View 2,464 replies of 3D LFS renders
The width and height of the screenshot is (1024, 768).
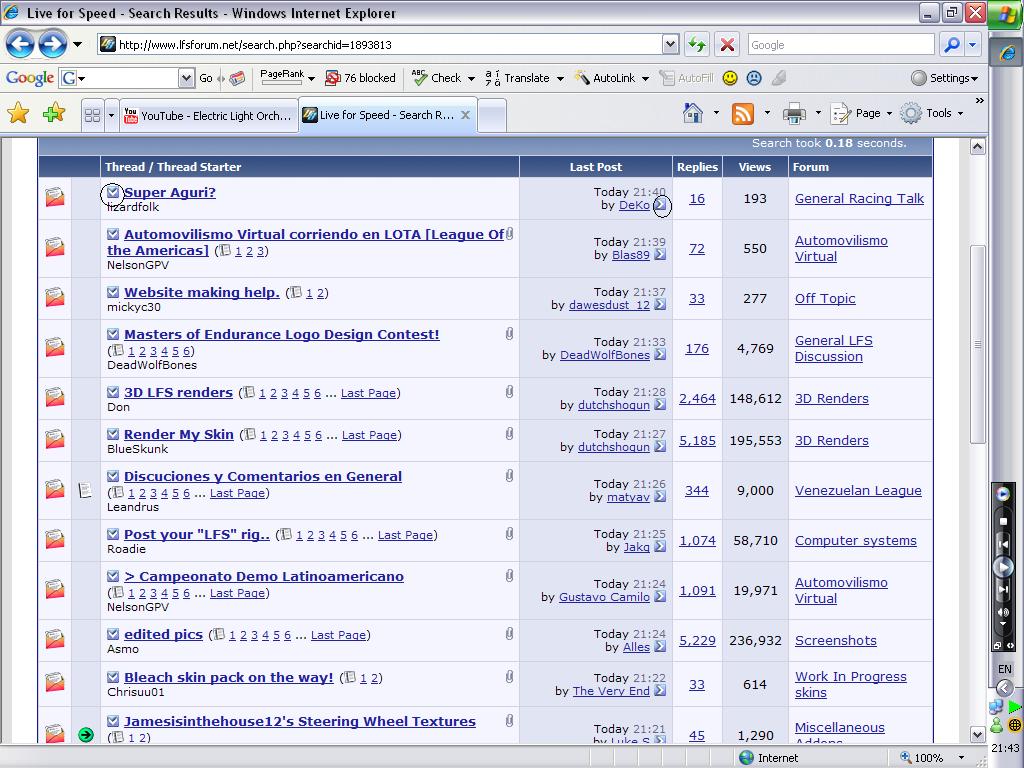pos(697,398)
